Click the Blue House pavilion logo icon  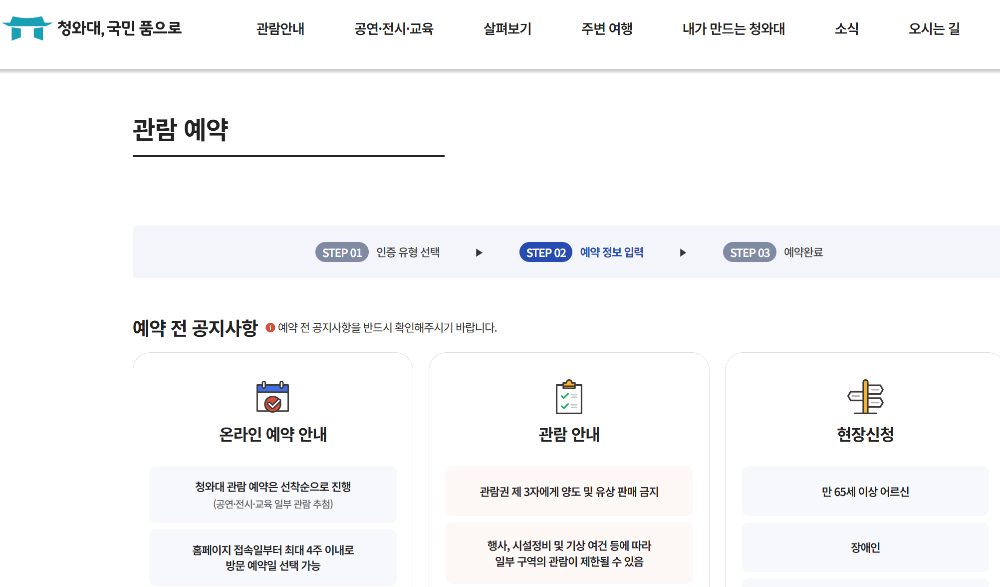26,27
